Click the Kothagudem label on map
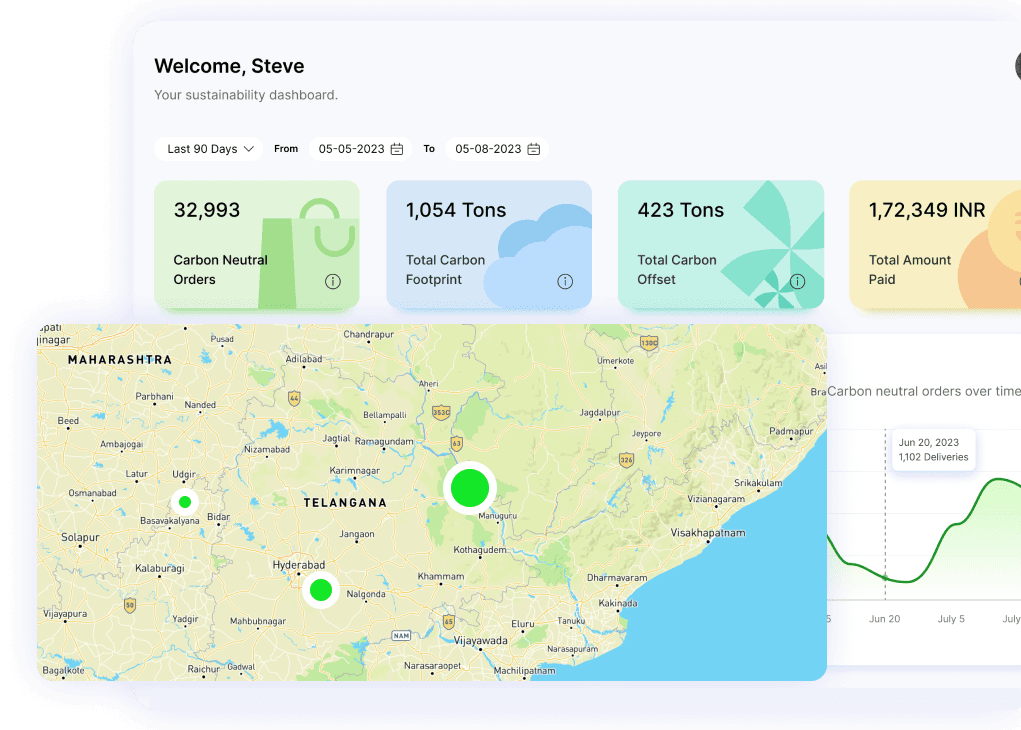This screenshot has height=730, width=1021. point(480,550)
